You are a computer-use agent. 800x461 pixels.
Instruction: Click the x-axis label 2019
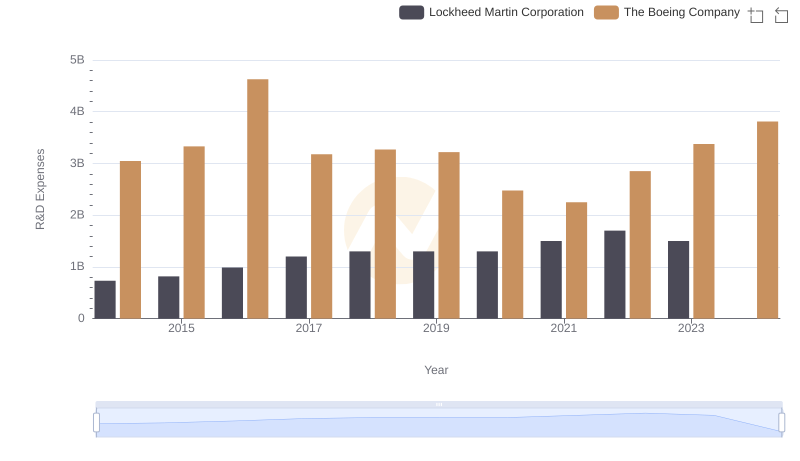pyautogui.click(x=436, y=328)
